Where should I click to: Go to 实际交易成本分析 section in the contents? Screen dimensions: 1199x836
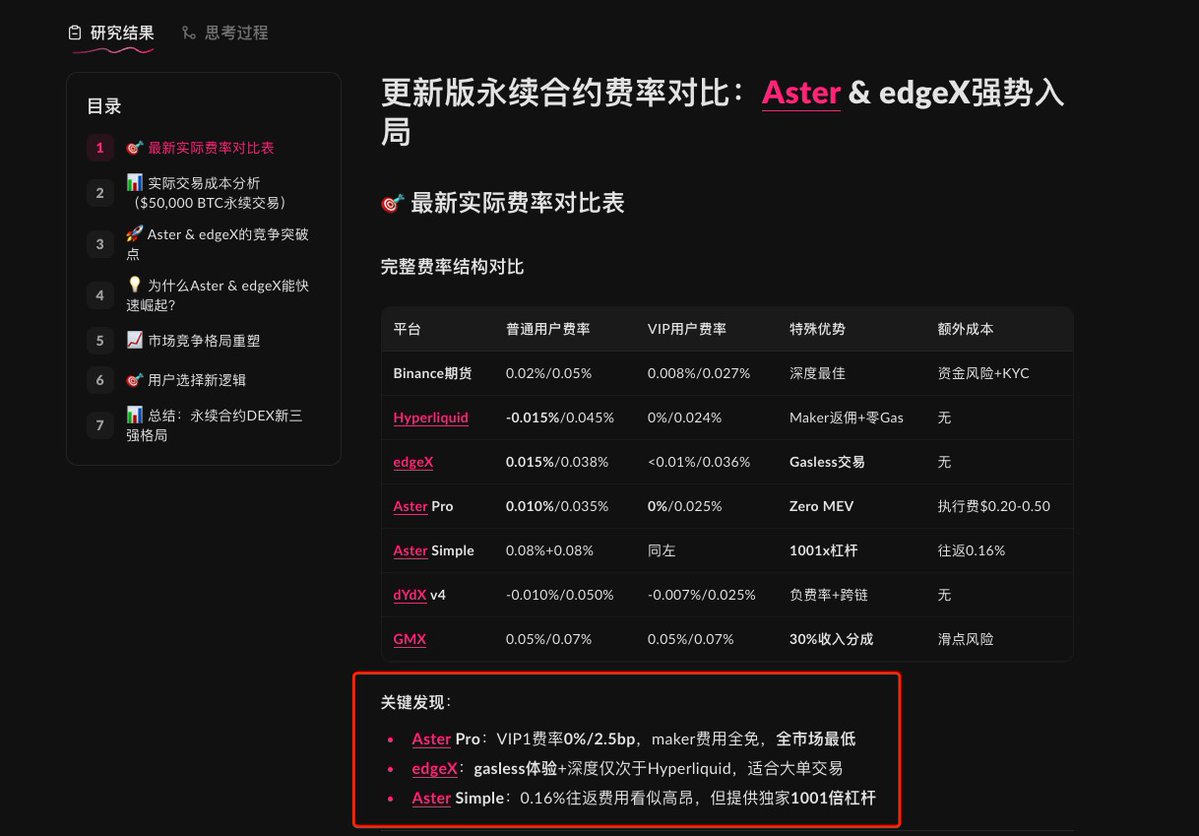pyautogui.click(x=206, y=193)
